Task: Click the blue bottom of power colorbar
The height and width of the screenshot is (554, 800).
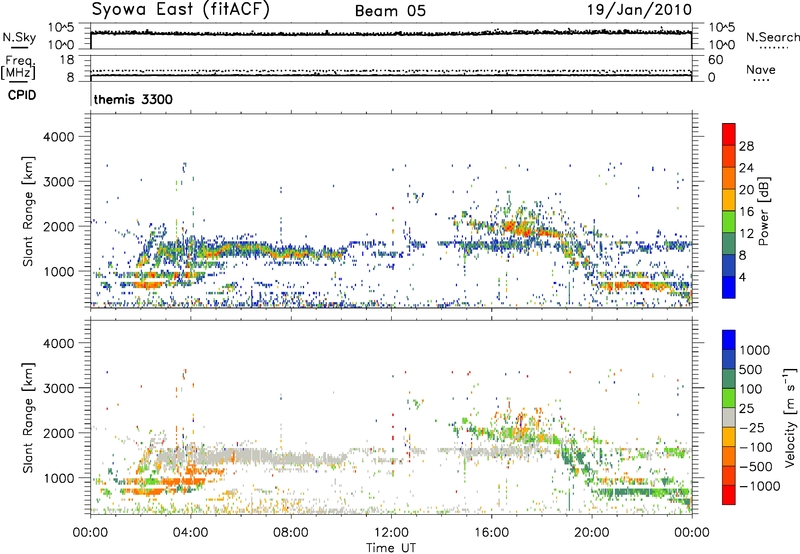Action: tap(729, 287)
